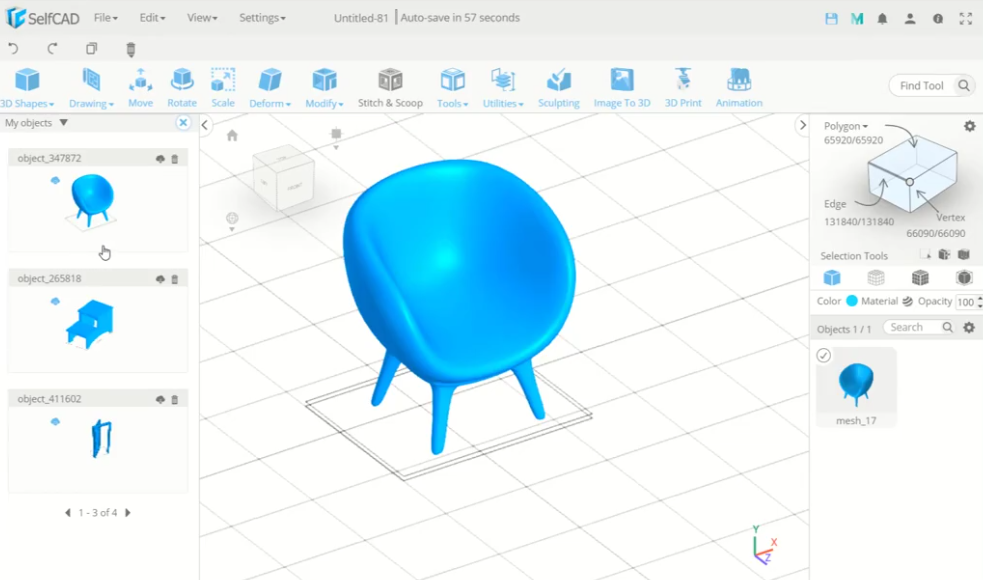Open the 3D Print tool
The height and width of the screenshot is (580, 983).
683,88
